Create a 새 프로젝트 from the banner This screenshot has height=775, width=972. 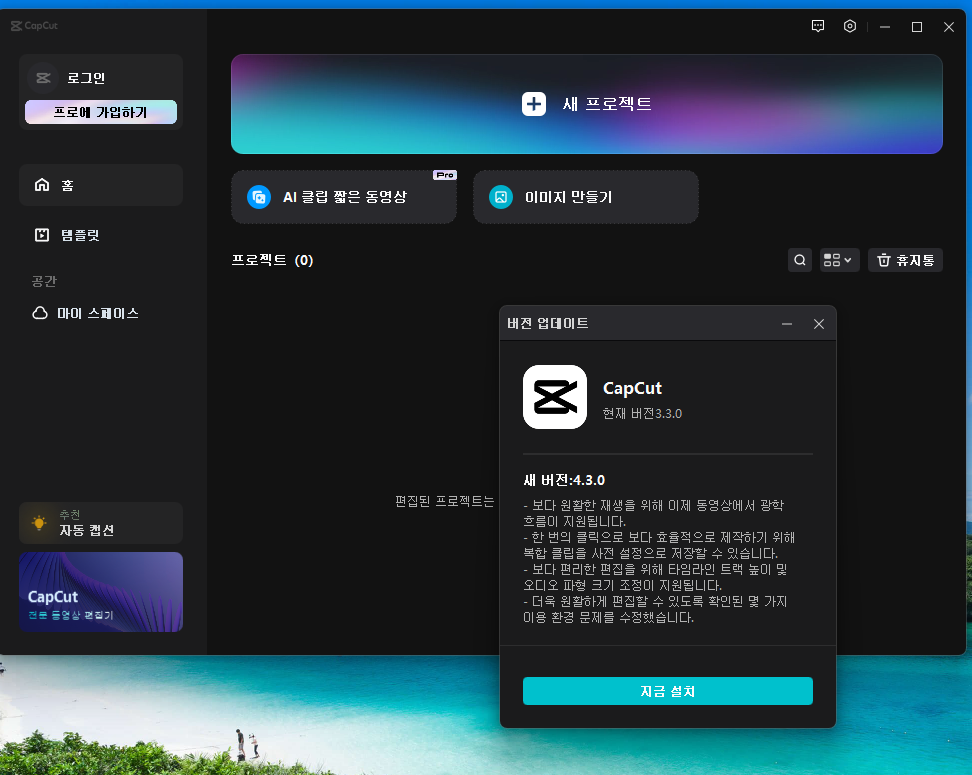click(586, 104)
